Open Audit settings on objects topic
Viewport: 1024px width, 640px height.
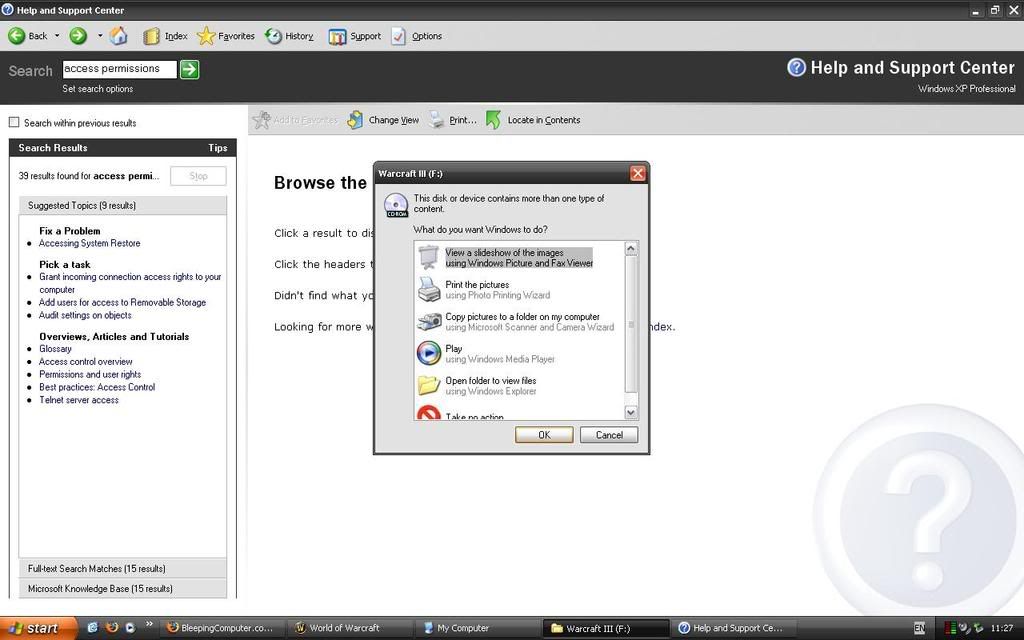tap(85, 315)
